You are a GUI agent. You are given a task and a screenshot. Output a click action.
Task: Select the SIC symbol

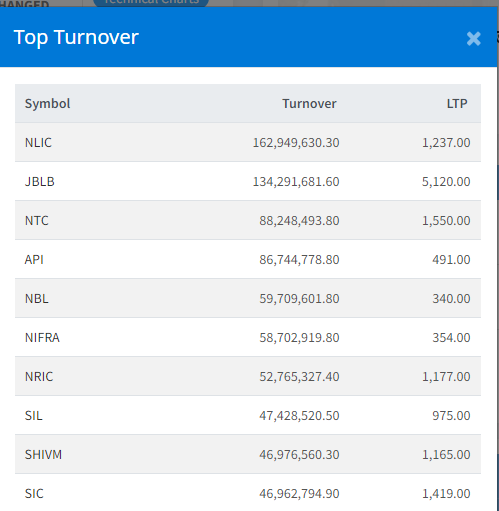pos(34,494)
